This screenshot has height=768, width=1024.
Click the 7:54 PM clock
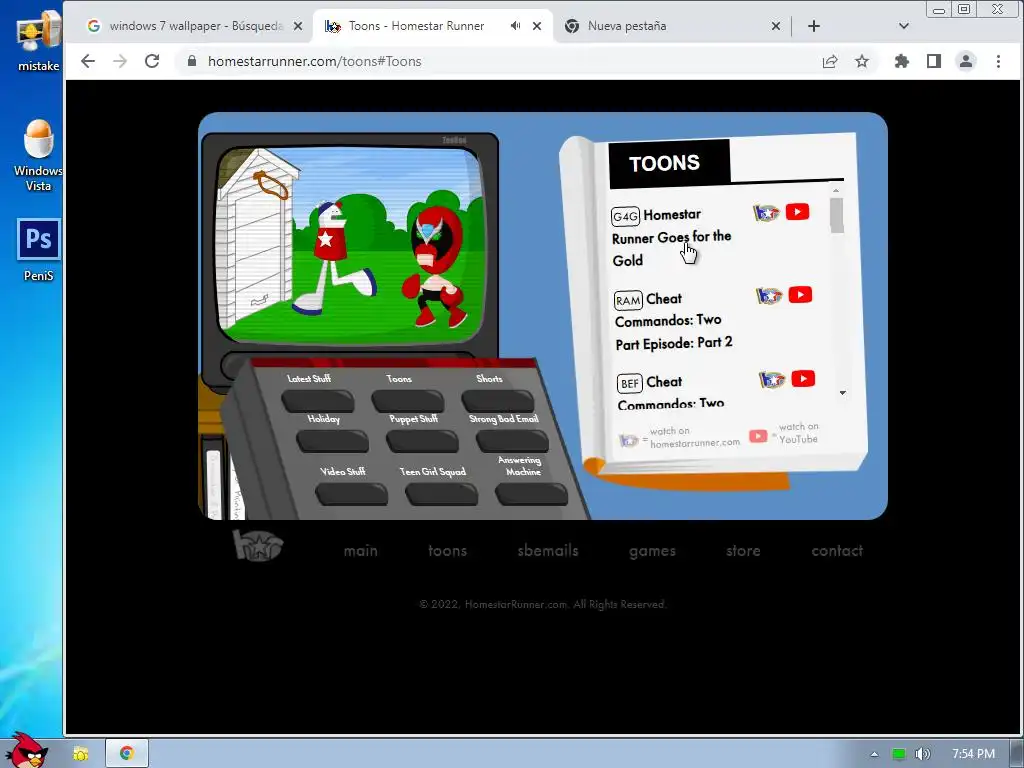pos(973,754)
